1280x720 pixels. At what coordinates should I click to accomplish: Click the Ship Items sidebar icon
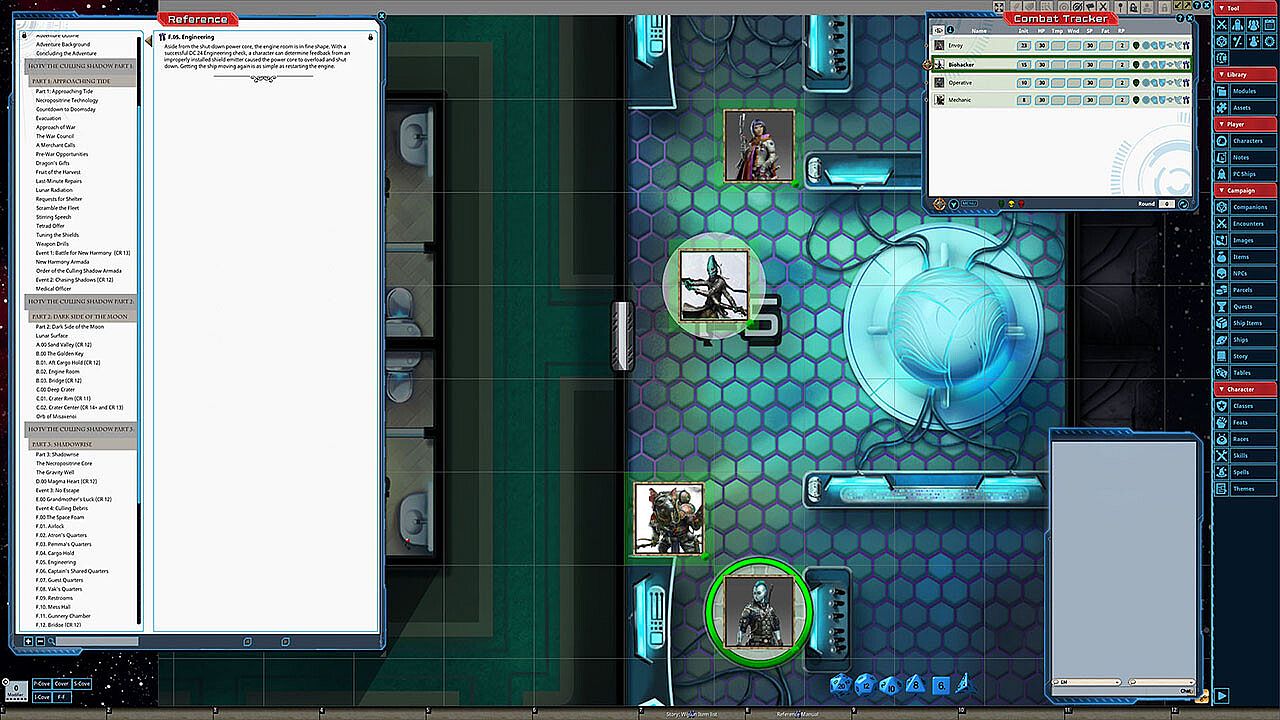click(x=1221, y=323)
